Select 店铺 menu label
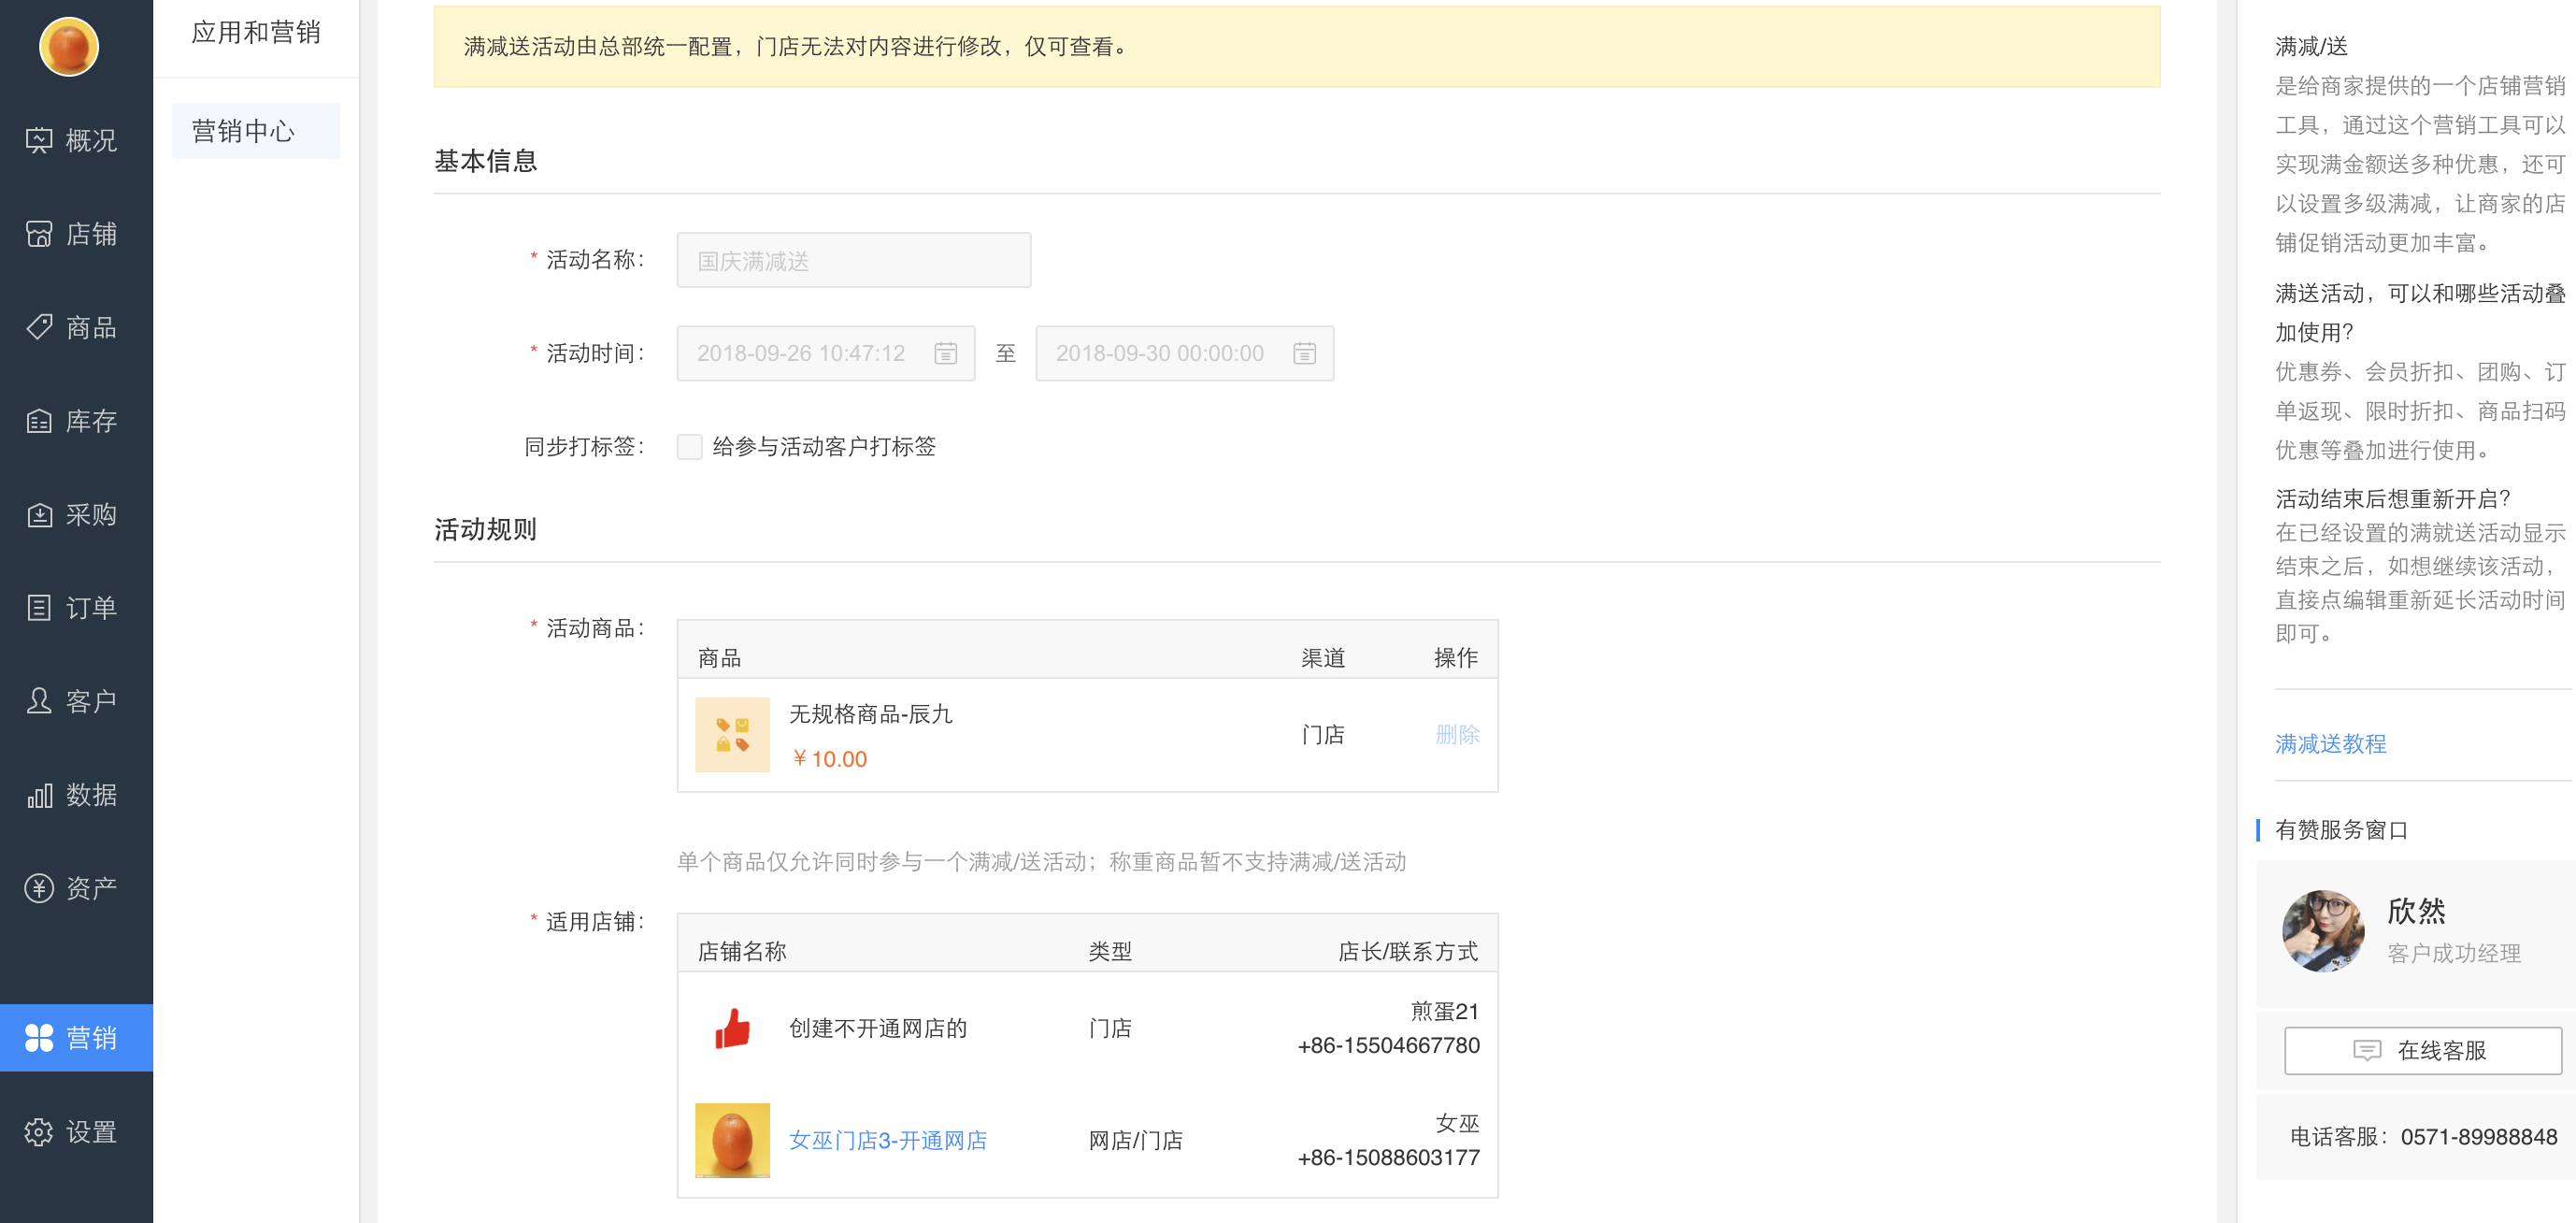The image size is (2576, 1223). pyautogui.click(x=91, y=234)
